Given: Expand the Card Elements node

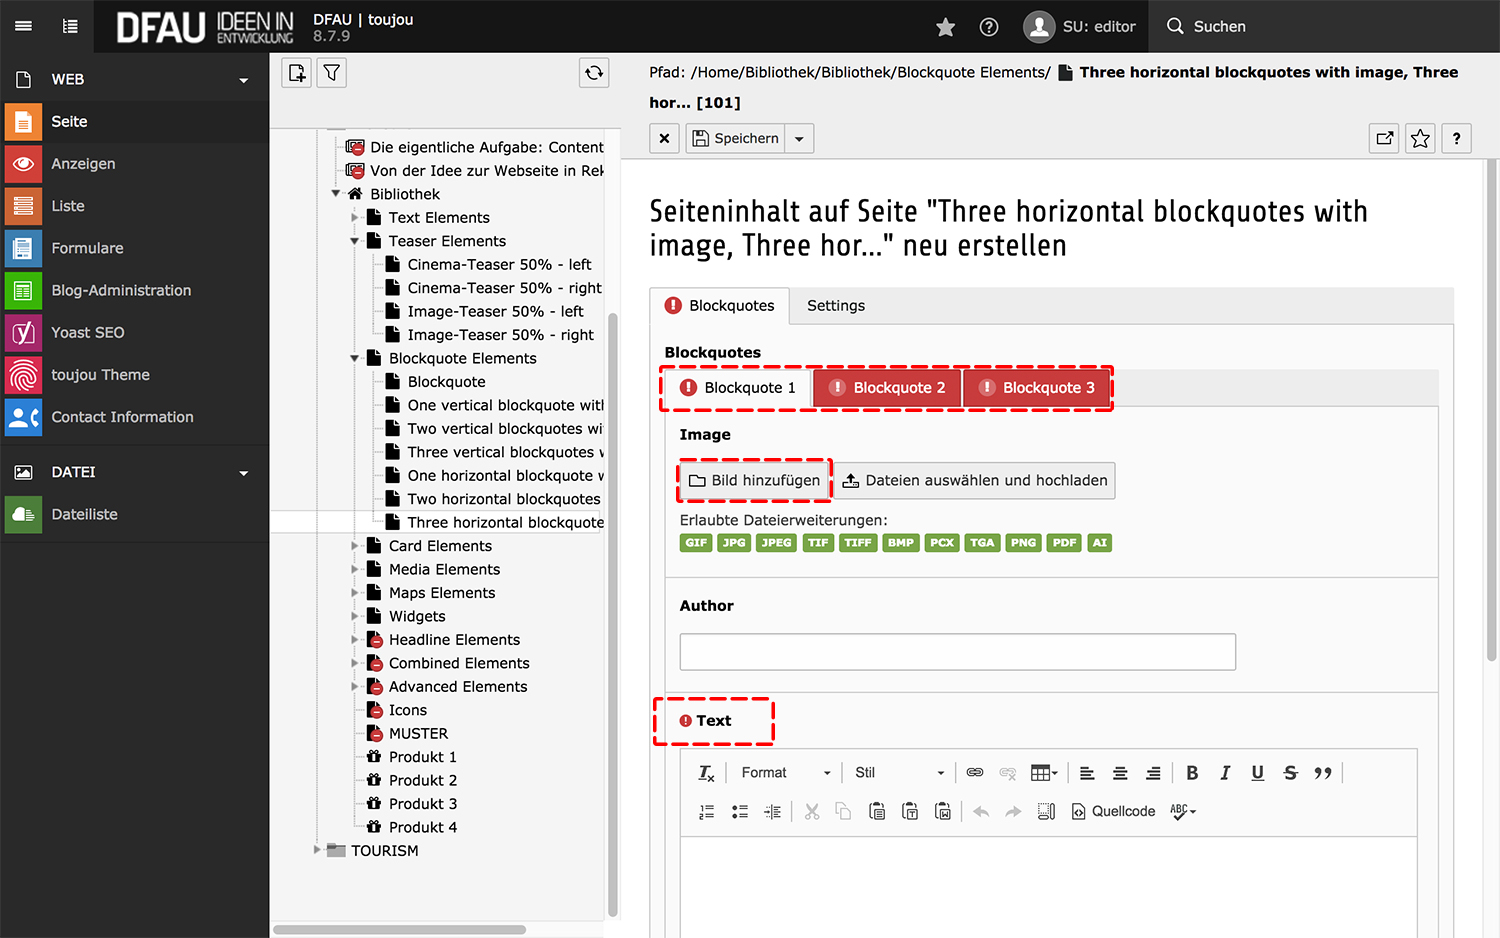Looking at the screenshot, I should point(354,546).
